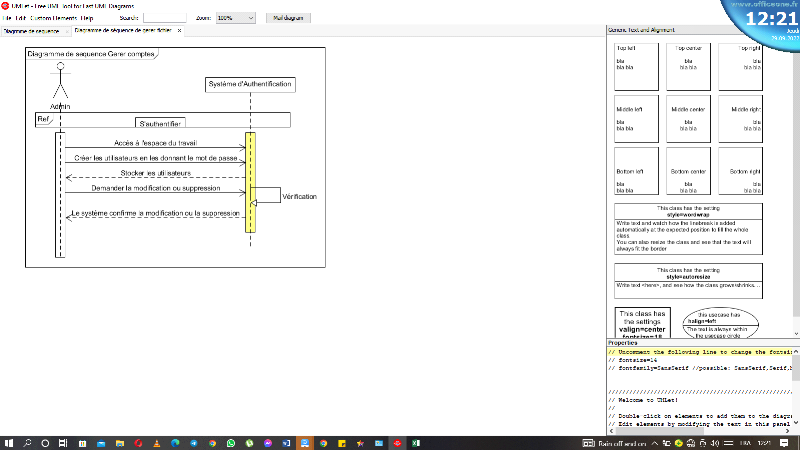Click the yellow activation bar
Viewport: 800px width, 450px height.
tap(250, 182)
